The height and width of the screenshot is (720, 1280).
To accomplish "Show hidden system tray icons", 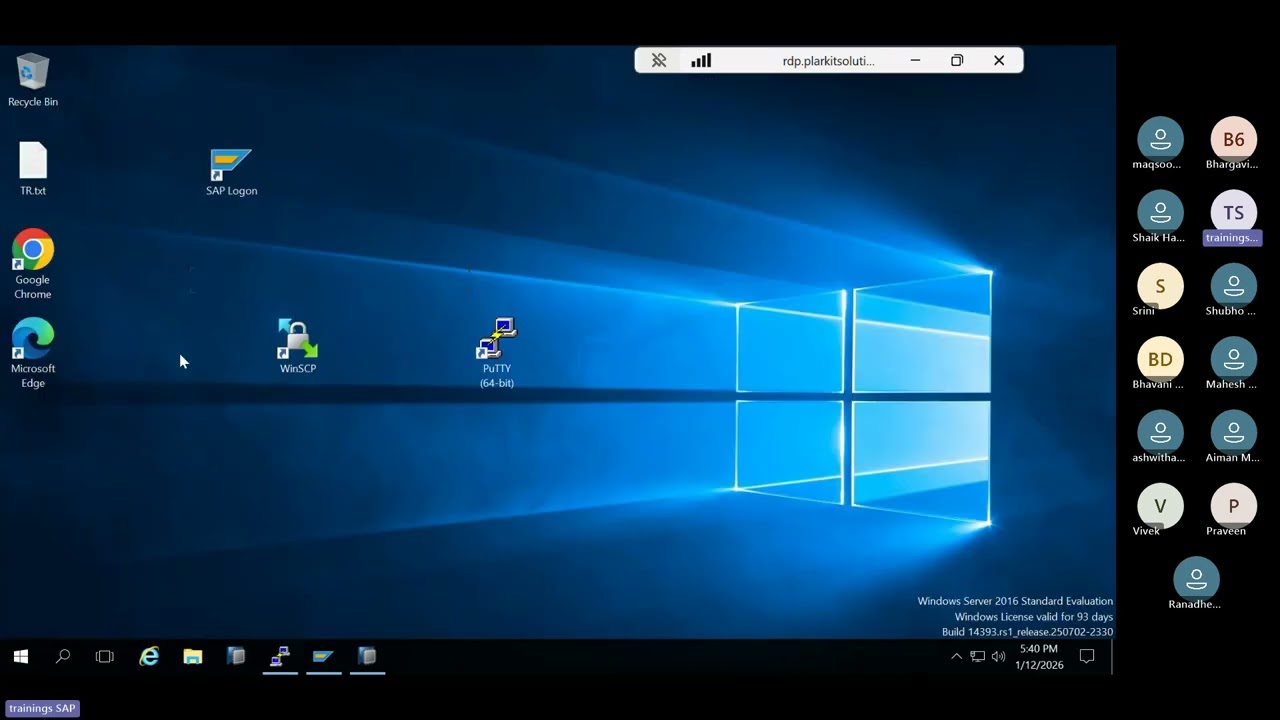I will click(x=956, y=657).
